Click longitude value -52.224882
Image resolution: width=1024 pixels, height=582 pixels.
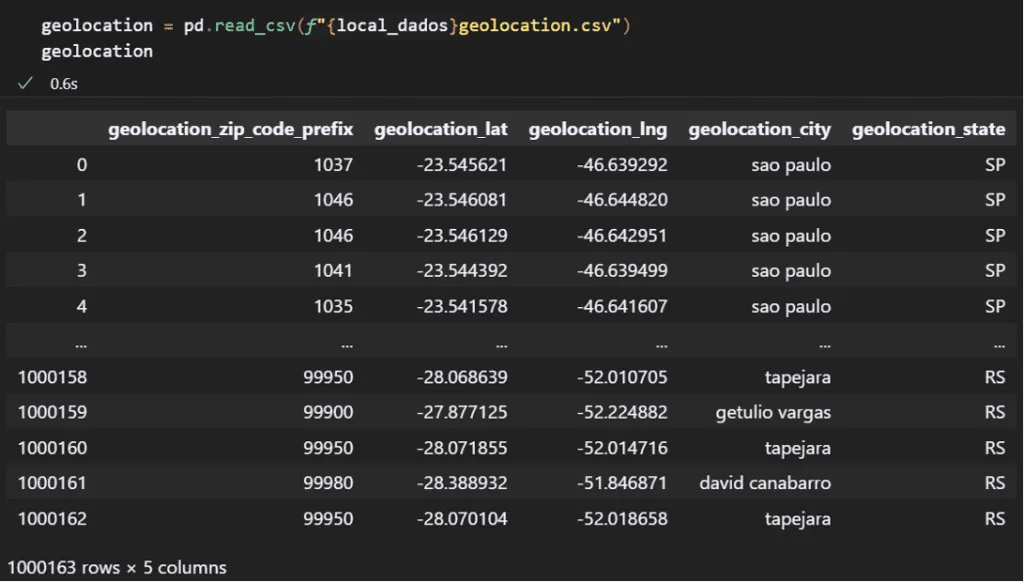(622, 412)
